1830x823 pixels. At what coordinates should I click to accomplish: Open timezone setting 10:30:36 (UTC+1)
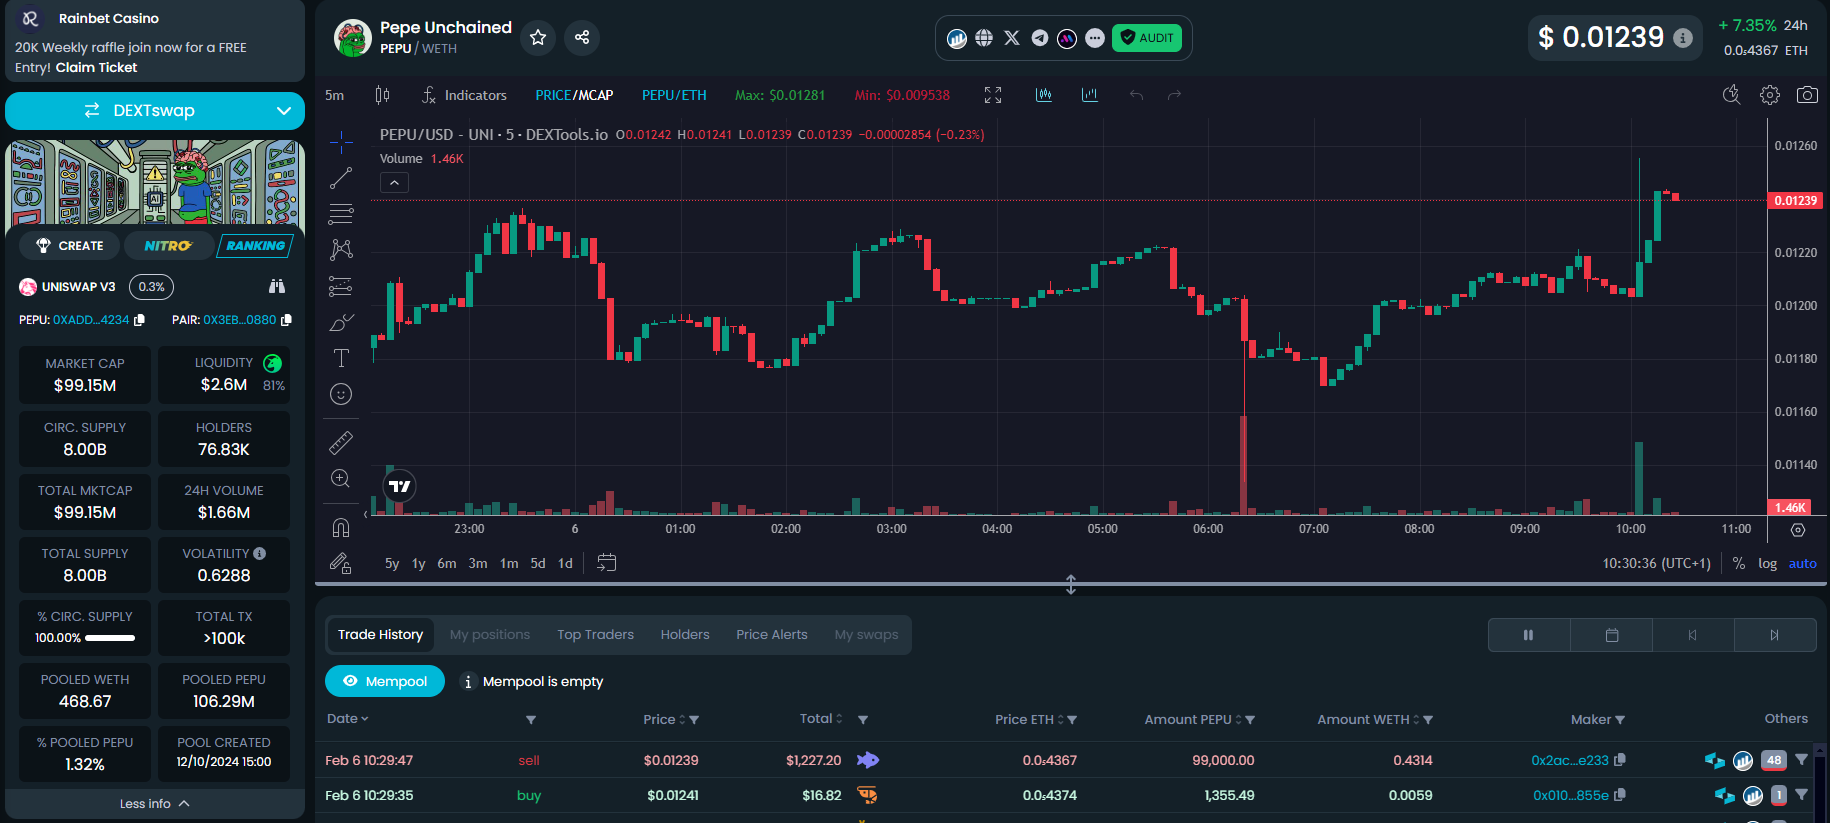click(1656, 563)
